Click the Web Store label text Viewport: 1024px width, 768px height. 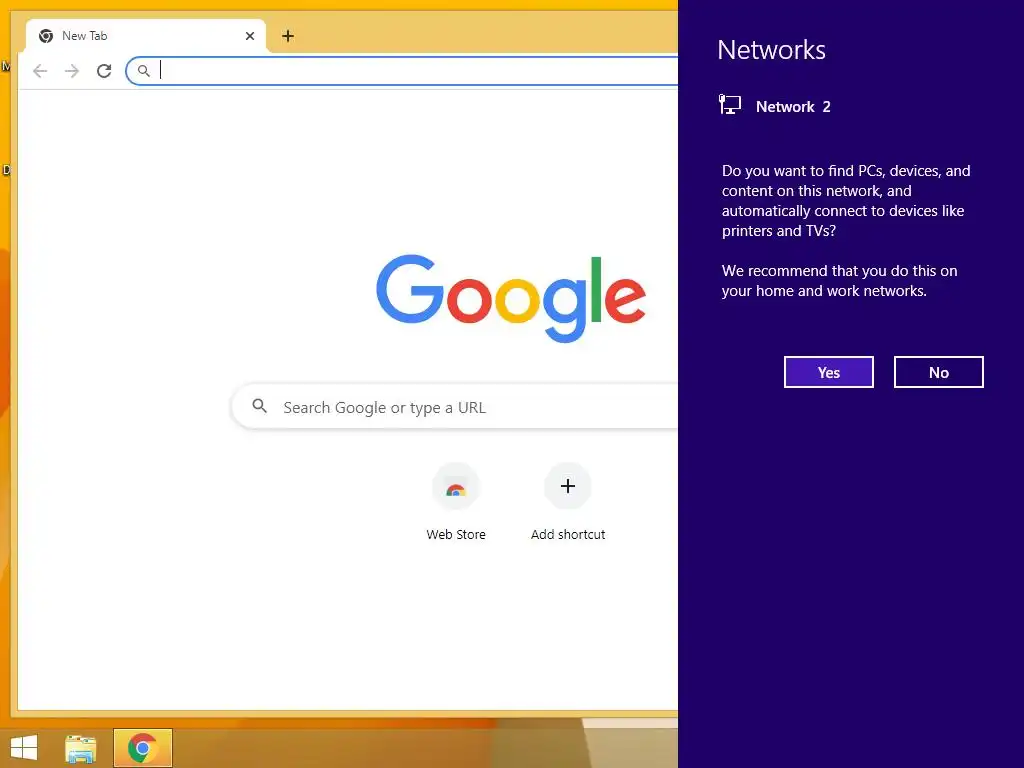click(456, 534)
